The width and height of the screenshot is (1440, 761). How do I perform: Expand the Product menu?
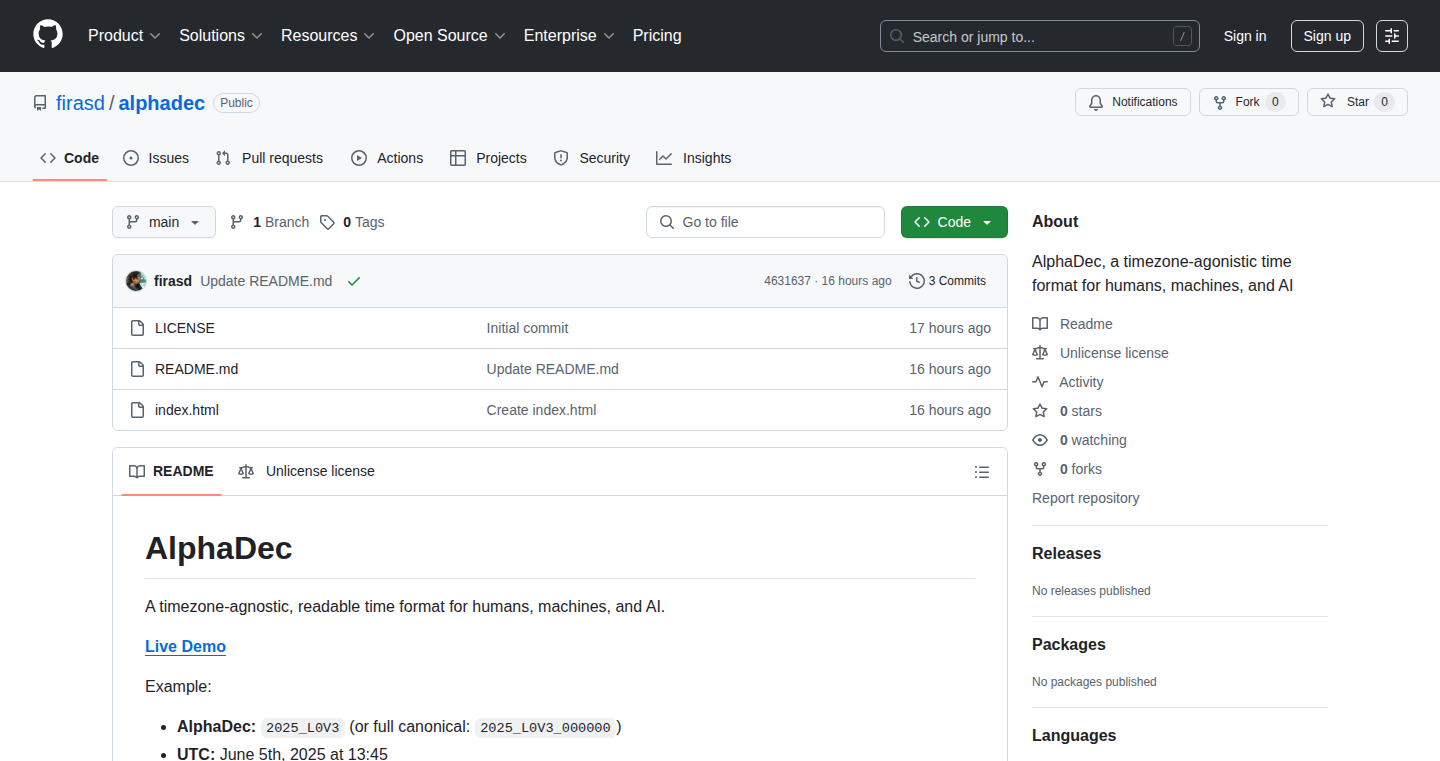pyautogui.click(x=124, y=35)
